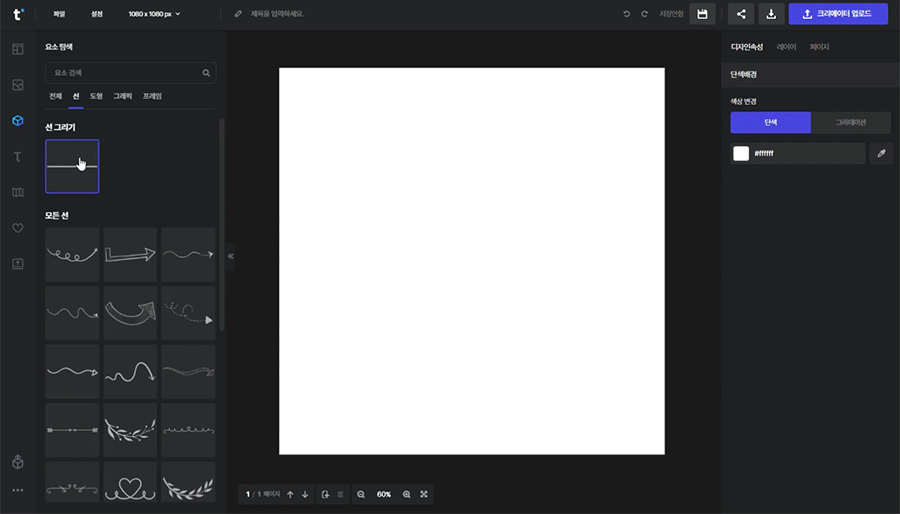
Task: Click the fit-to-screen icon
Action: point(424,494)
